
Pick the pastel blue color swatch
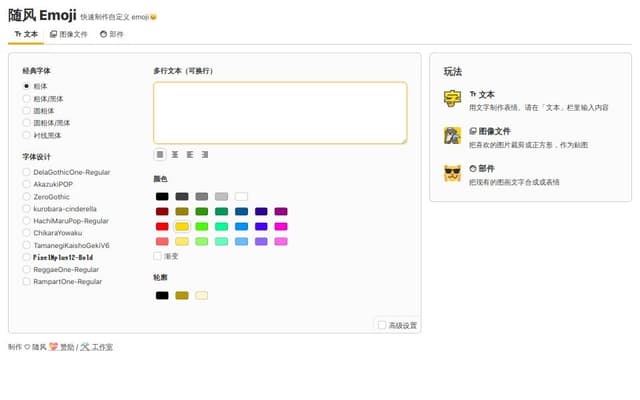241,242
